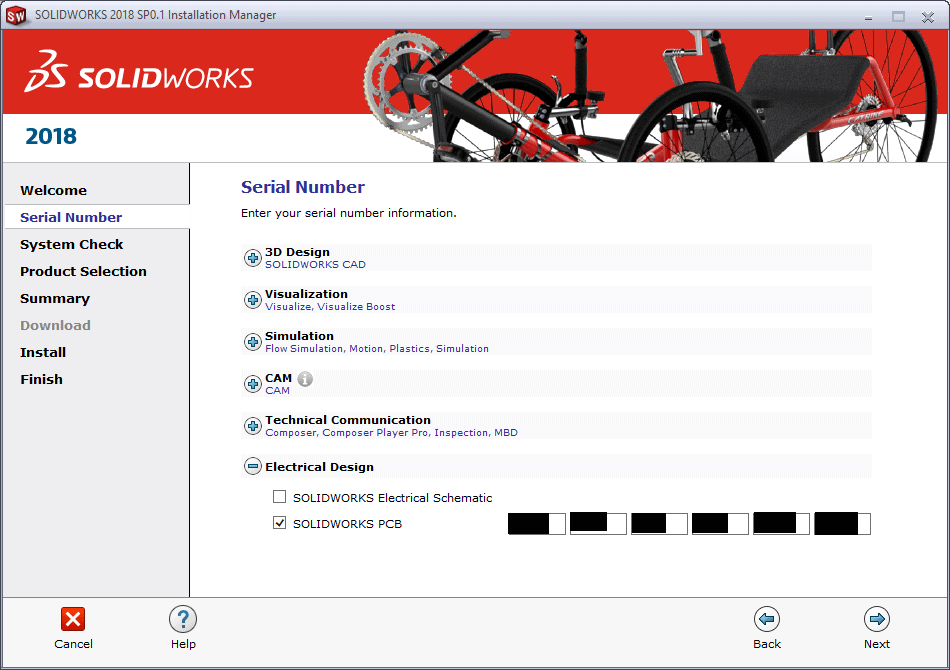This screenshot has height=670, width=950.
Task: Click the CAM sub-label text
Action: pos(277,391)
